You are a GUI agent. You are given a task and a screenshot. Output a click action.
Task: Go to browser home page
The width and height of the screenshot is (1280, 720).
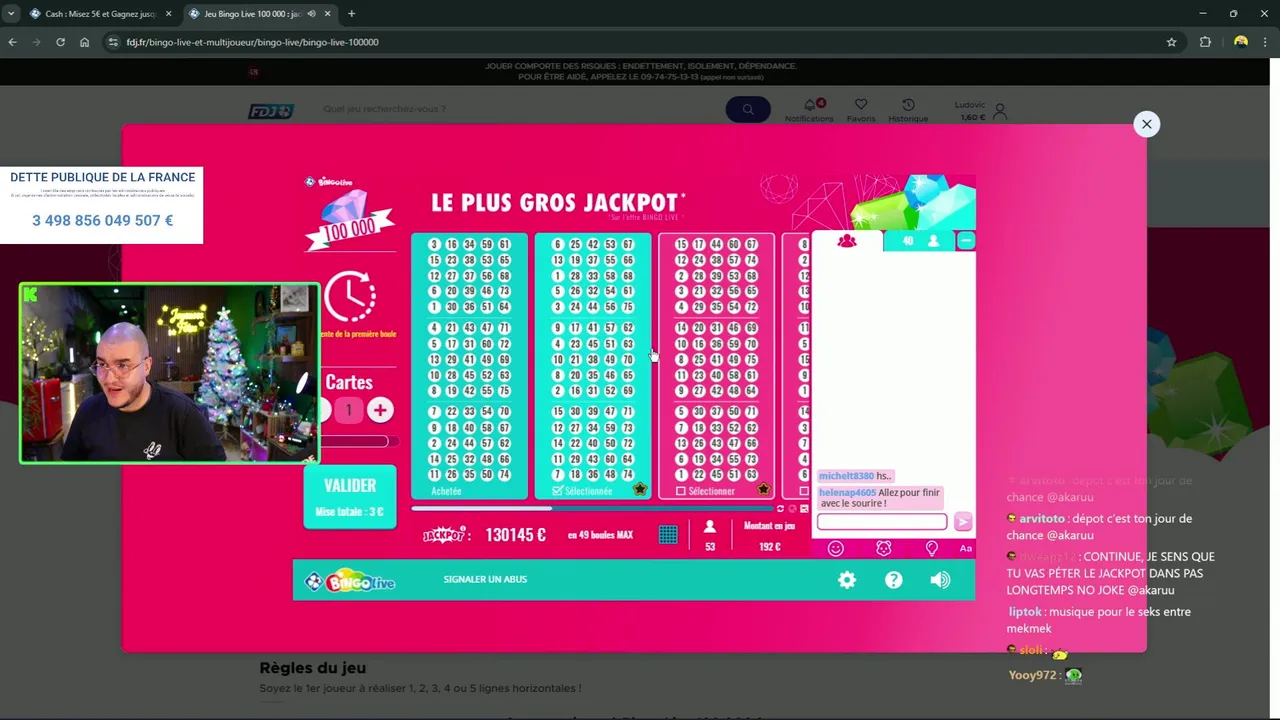84,42
